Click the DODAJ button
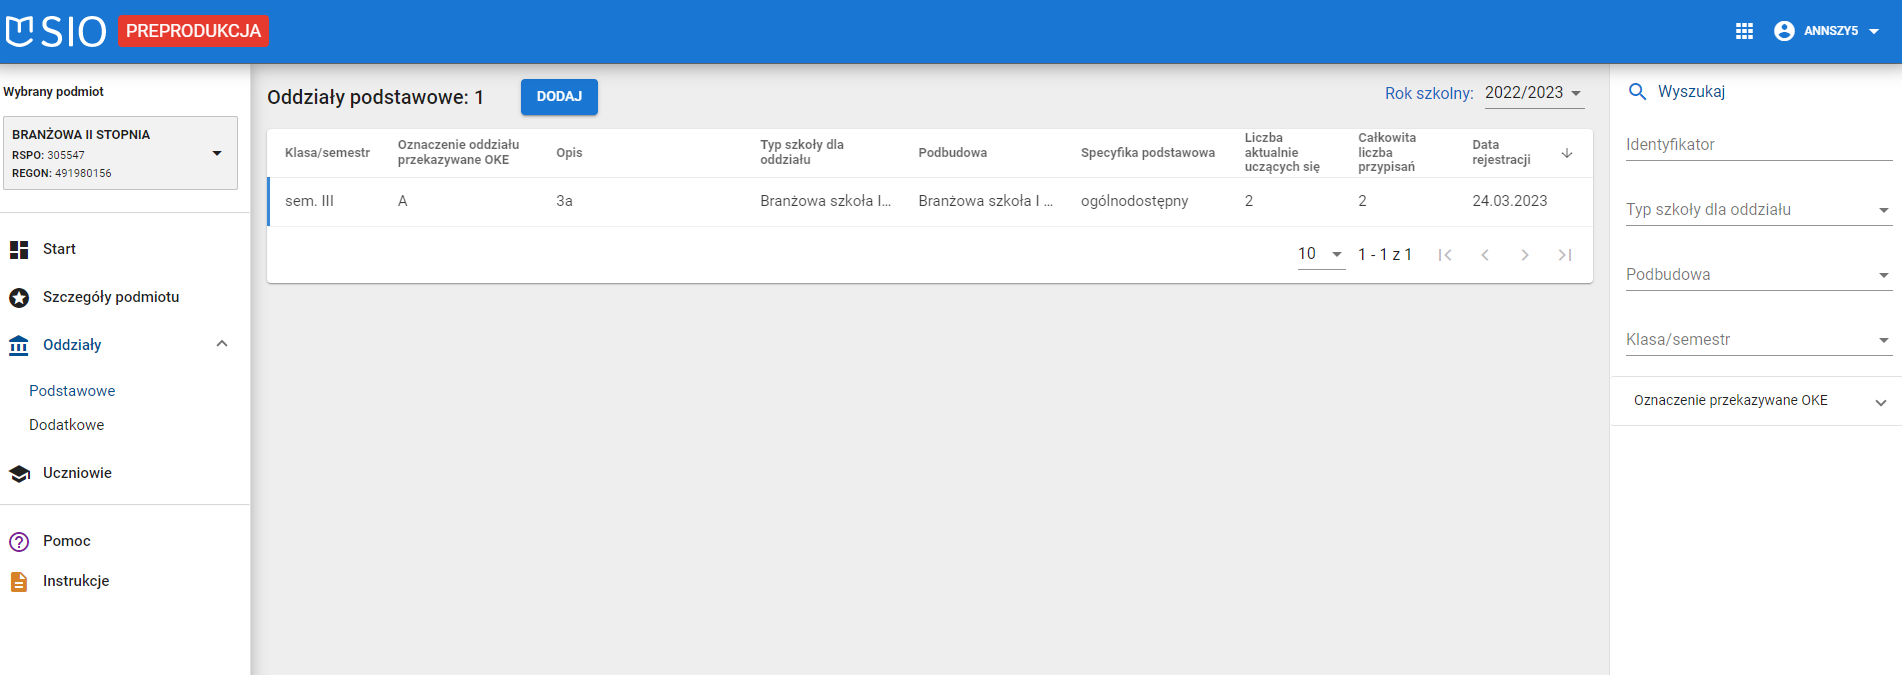This screenshot has width=1902, height=675. click(559, 97)
